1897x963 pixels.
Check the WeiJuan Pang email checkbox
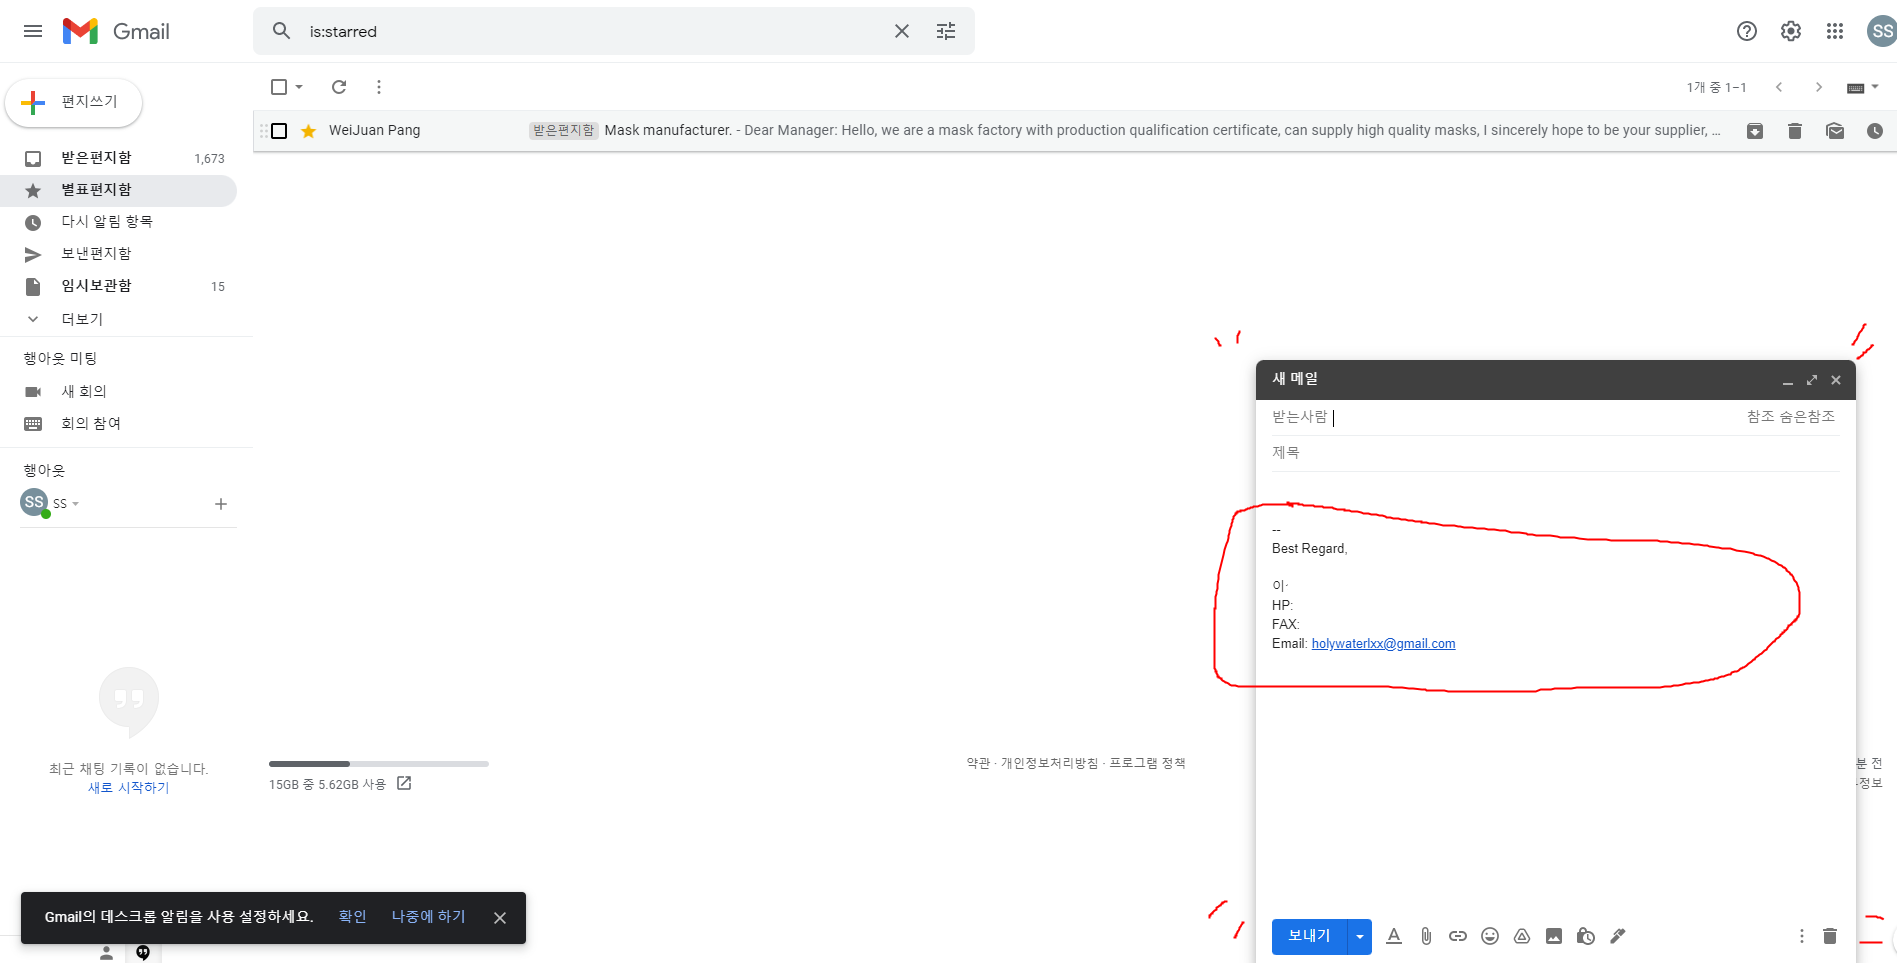279,131
